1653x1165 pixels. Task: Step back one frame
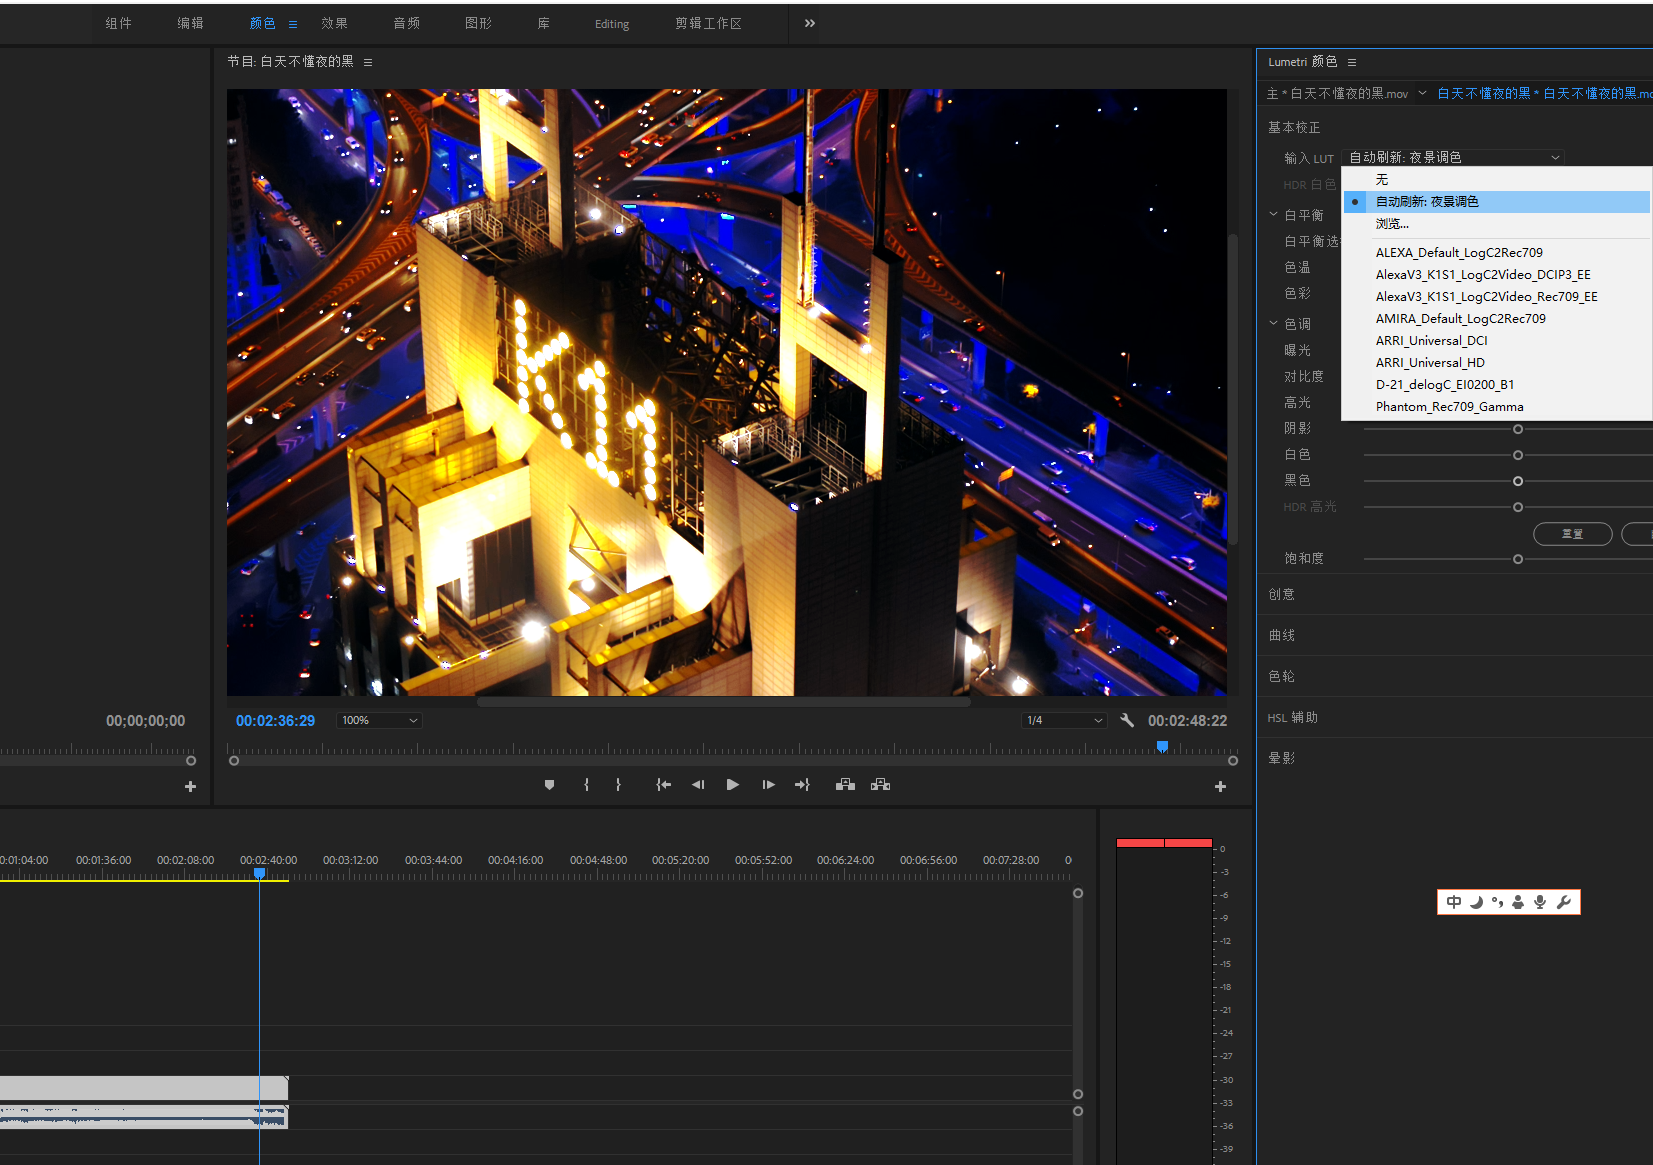[x=698, y=785]
